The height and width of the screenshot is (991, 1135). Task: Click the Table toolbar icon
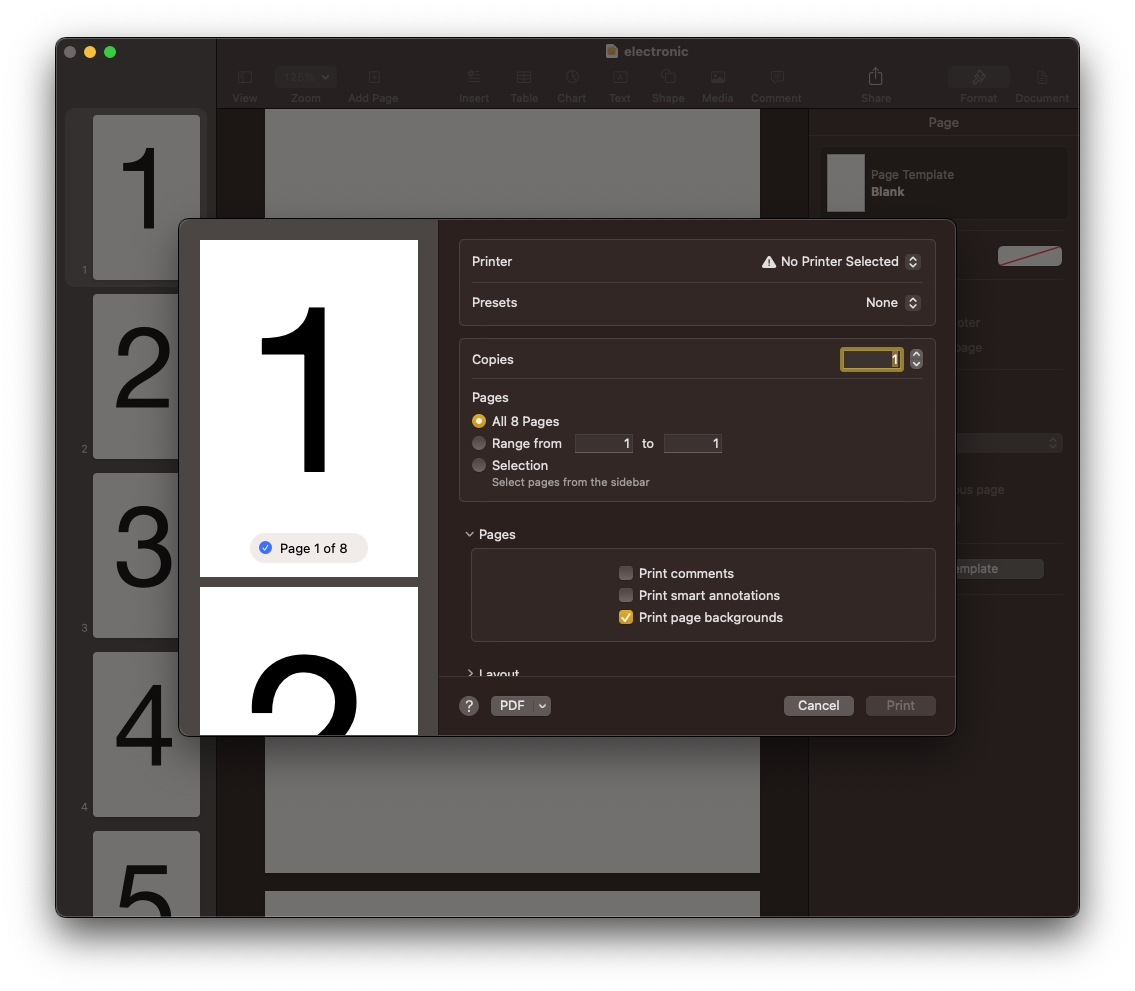point(524,78)
